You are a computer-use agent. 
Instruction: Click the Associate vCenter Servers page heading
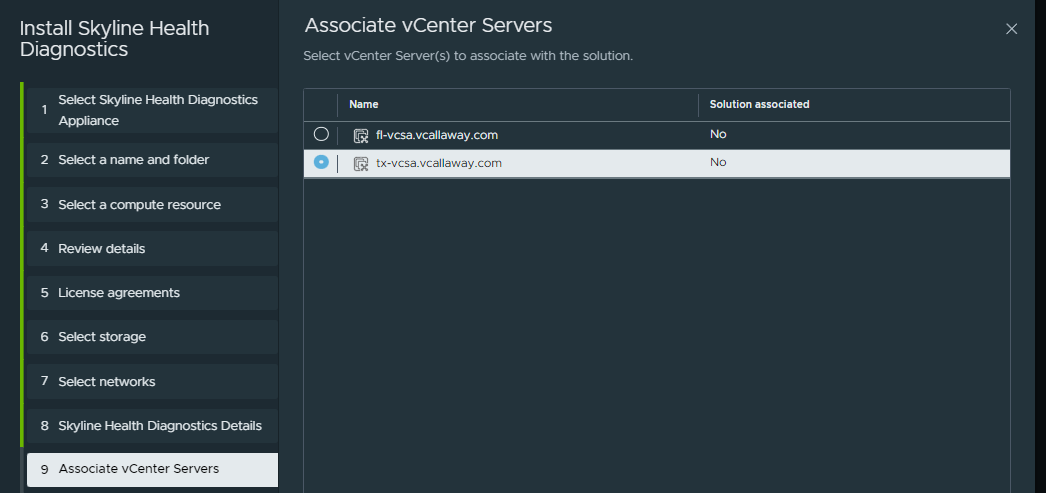coord(428,26)
